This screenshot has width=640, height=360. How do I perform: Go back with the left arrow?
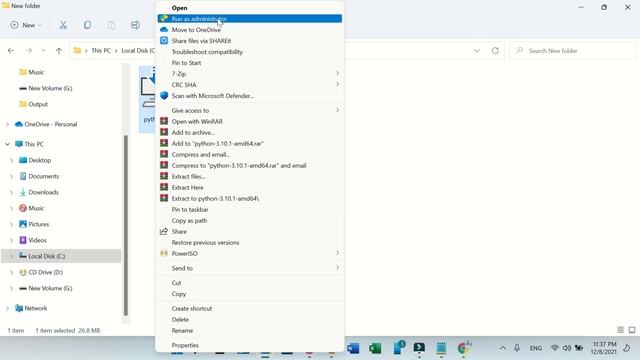11,51
